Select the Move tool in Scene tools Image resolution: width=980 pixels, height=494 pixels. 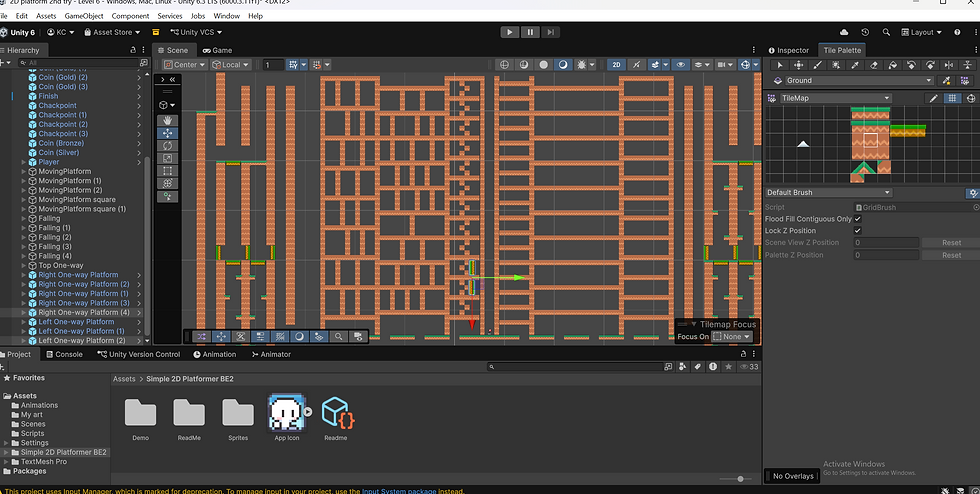point(168,133)
